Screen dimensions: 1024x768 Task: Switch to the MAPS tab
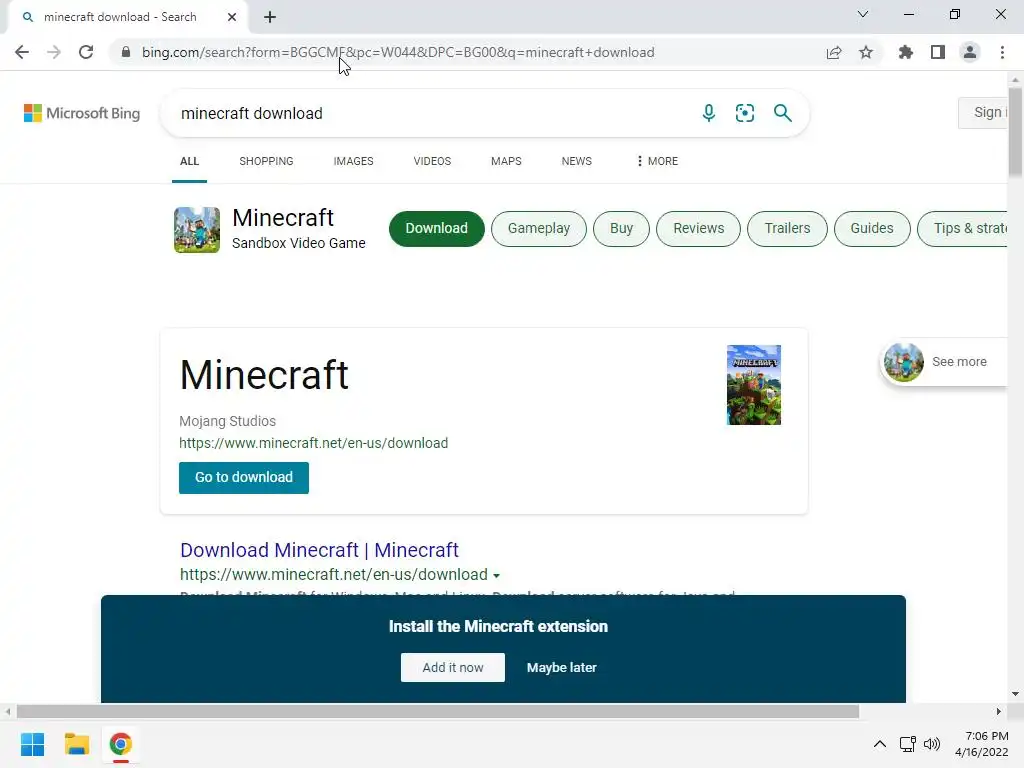pos(506,161)
